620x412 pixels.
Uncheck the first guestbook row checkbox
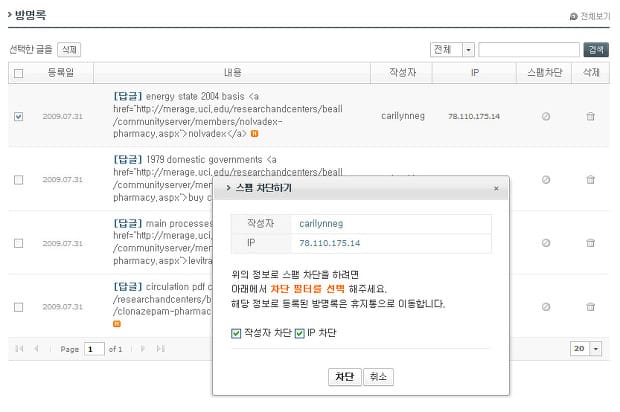pyautogui.click(x=19, y=116)
